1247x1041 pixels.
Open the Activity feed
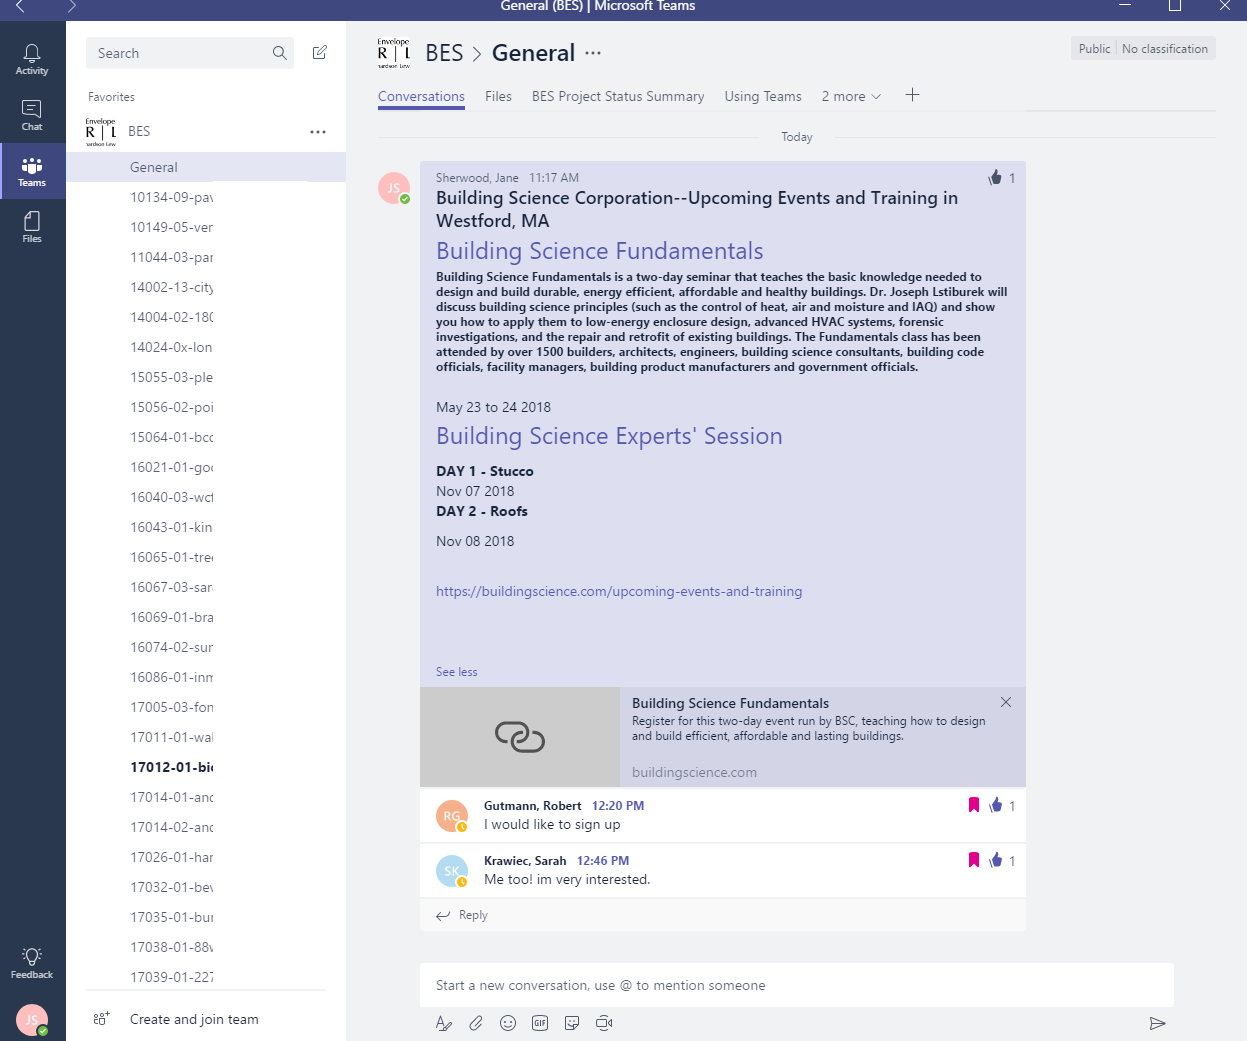click(x=32, y=59)
